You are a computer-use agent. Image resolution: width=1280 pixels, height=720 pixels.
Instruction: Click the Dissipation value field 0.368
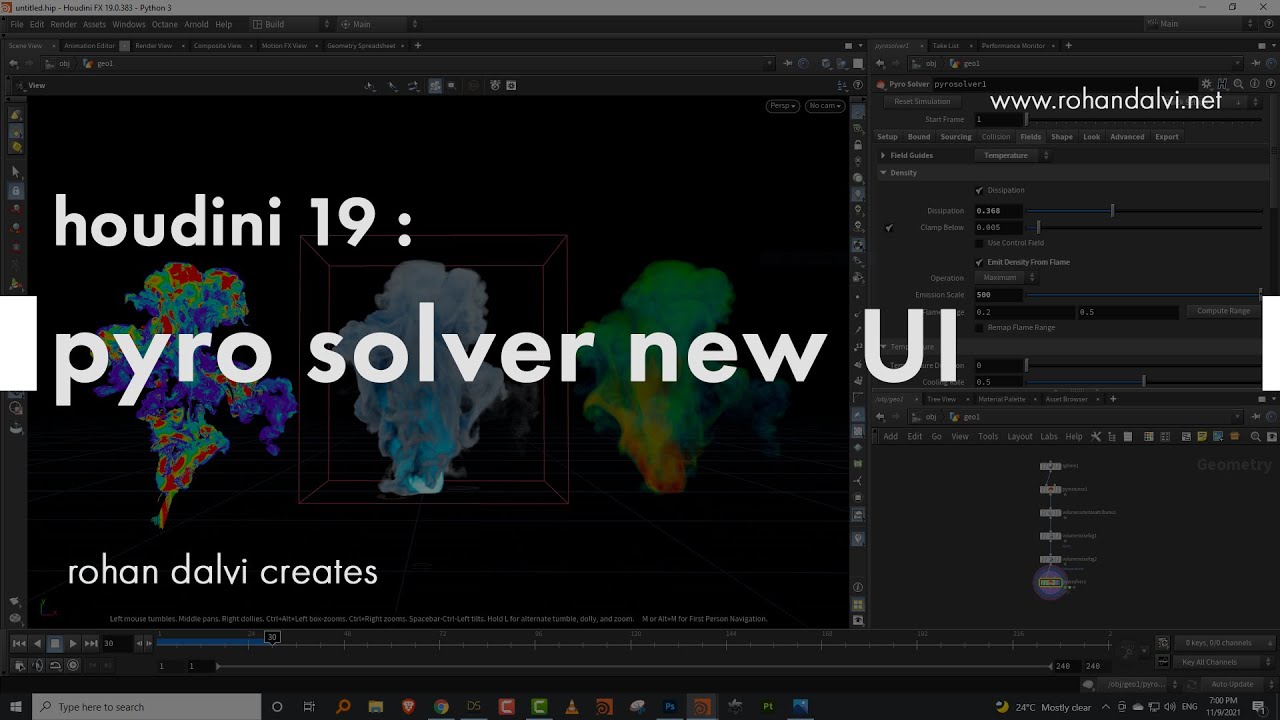pos(999,211)
